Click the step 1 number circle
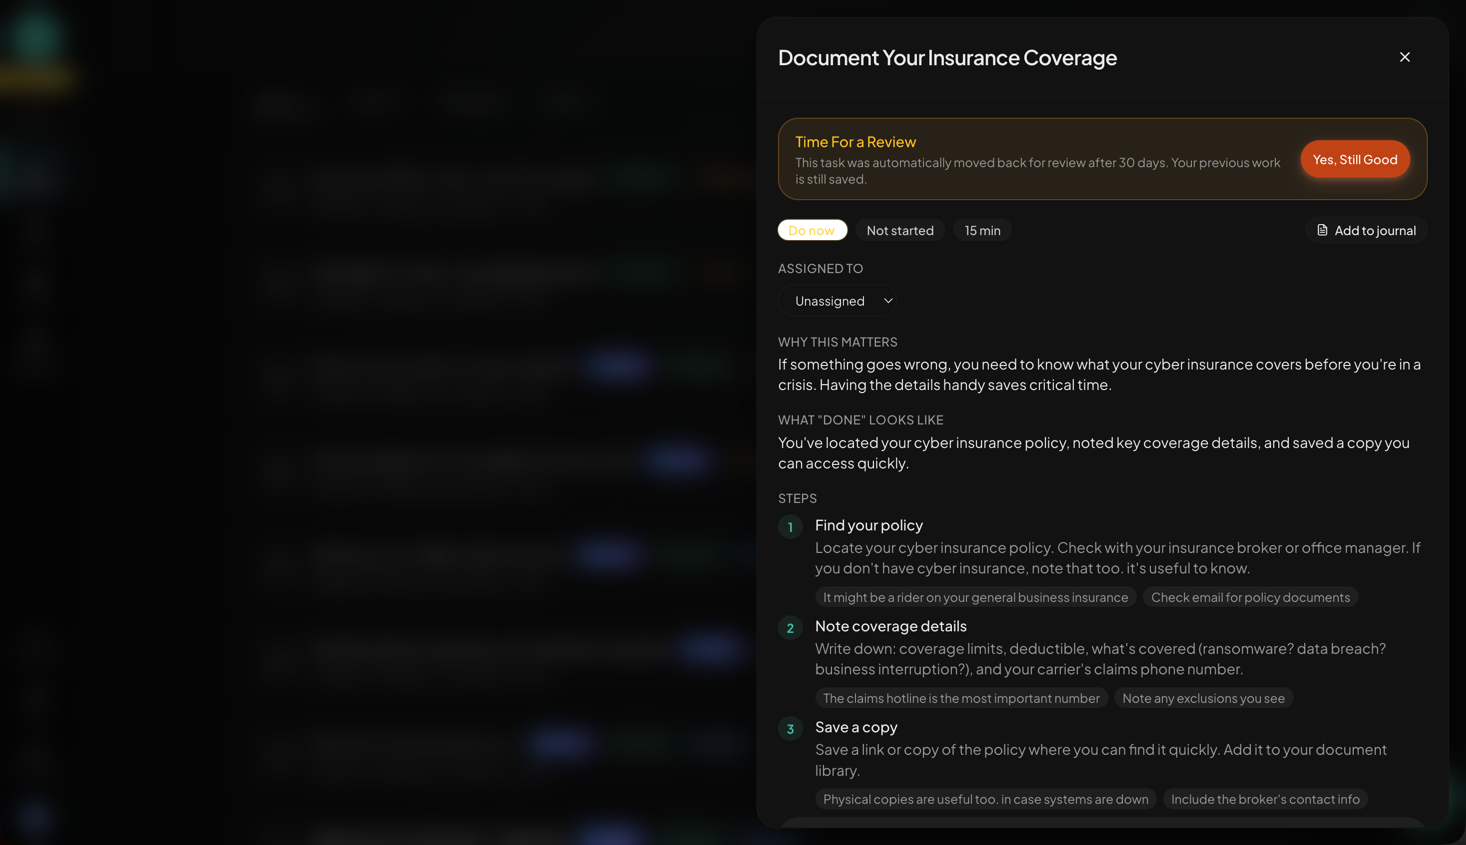The width and height of the screenshot is (1466, 845). tap(790, 527)
